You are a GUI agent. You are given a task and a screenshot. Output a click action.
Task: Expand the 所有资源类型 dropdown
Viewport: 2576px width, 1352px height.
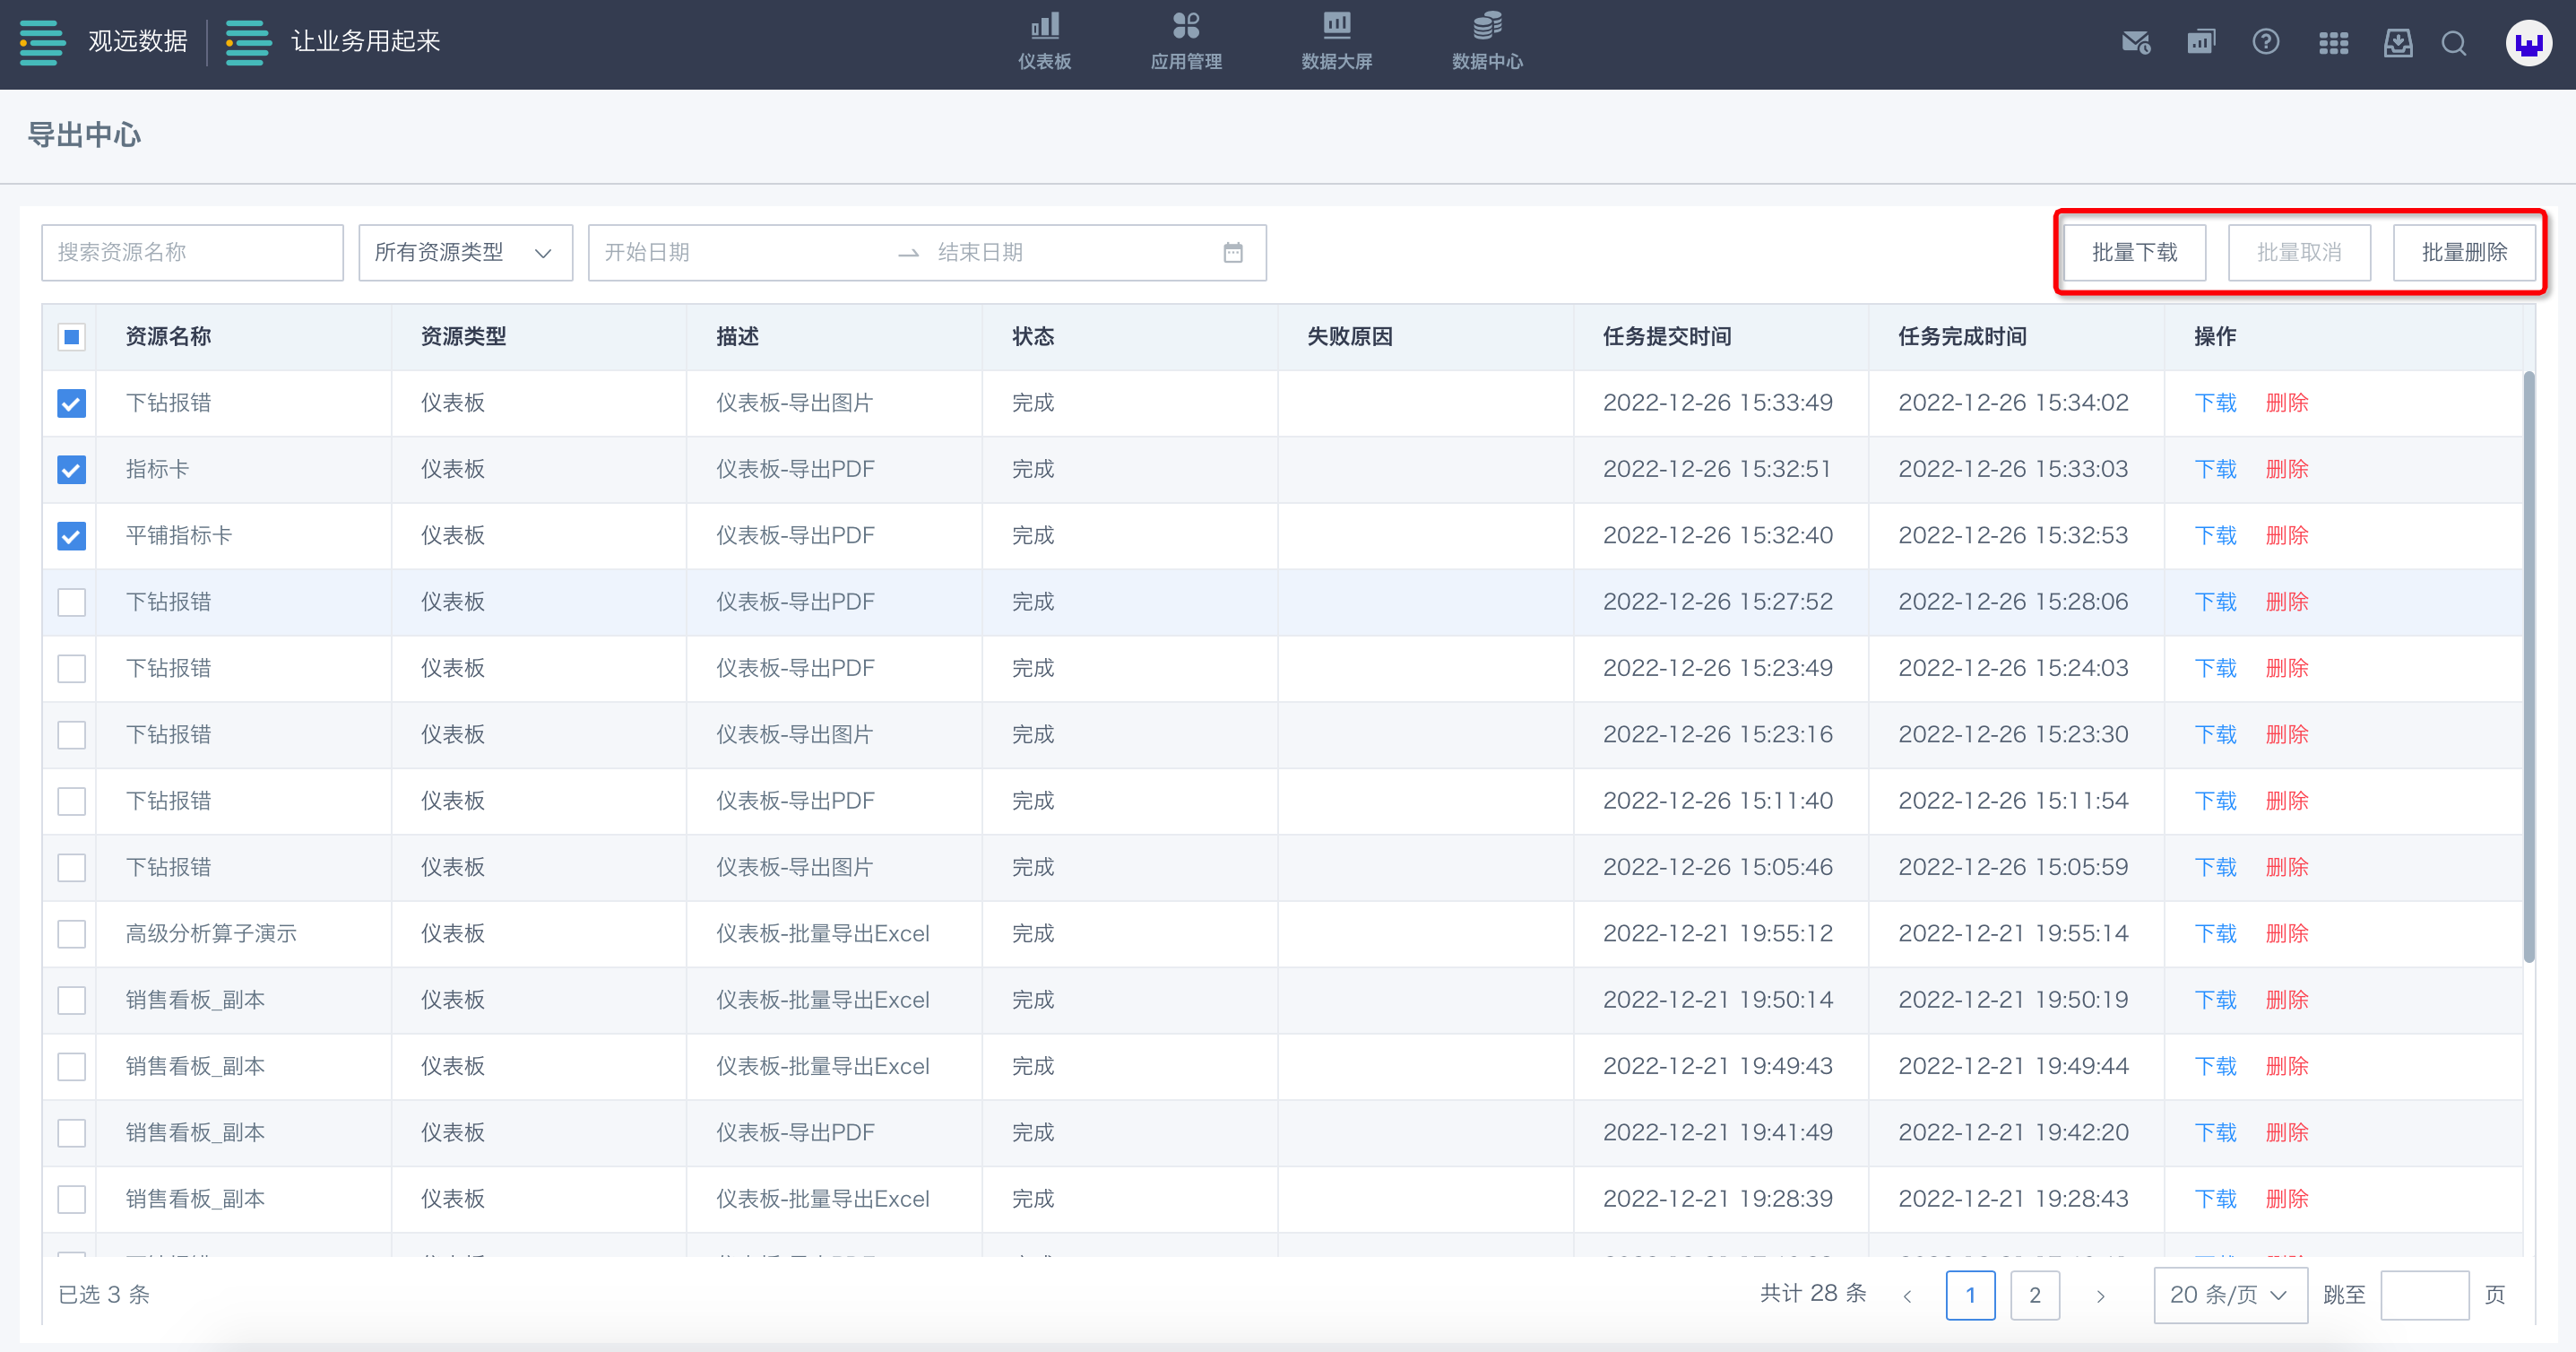pyautogui.click(x=465, y=252)
